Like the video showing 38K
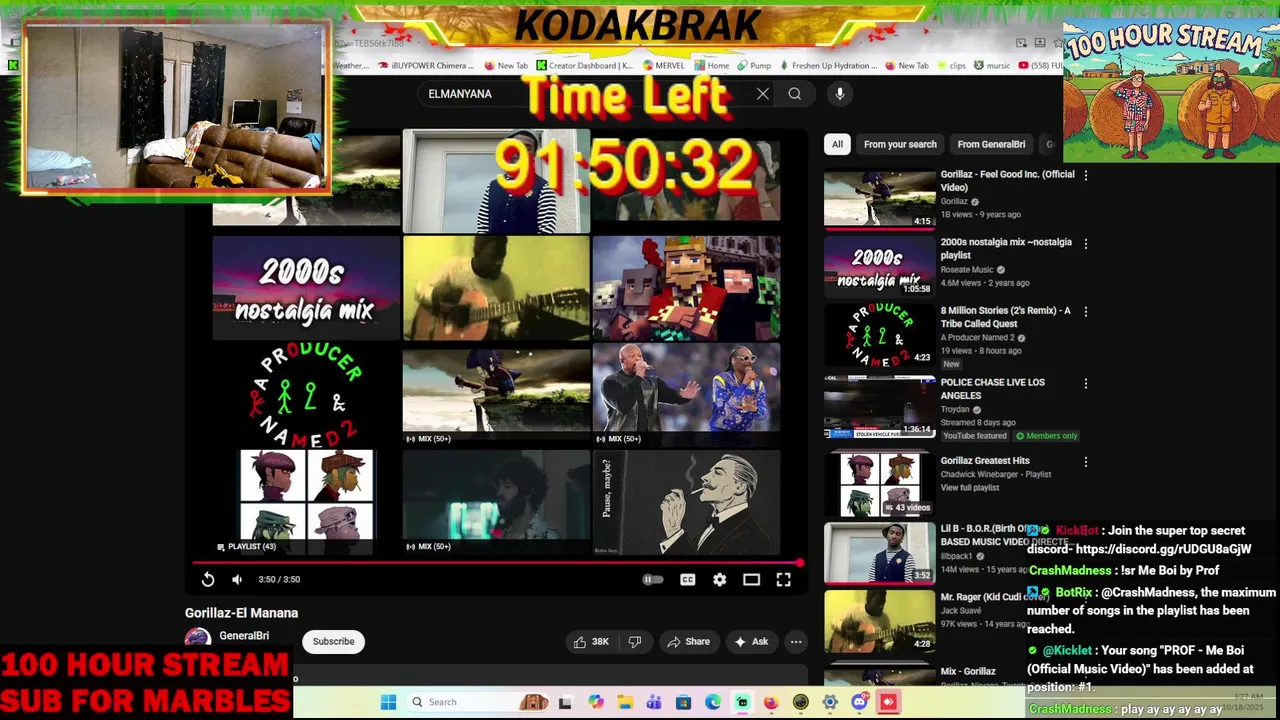Screen dimensions: 1280x720 point(591,642)
